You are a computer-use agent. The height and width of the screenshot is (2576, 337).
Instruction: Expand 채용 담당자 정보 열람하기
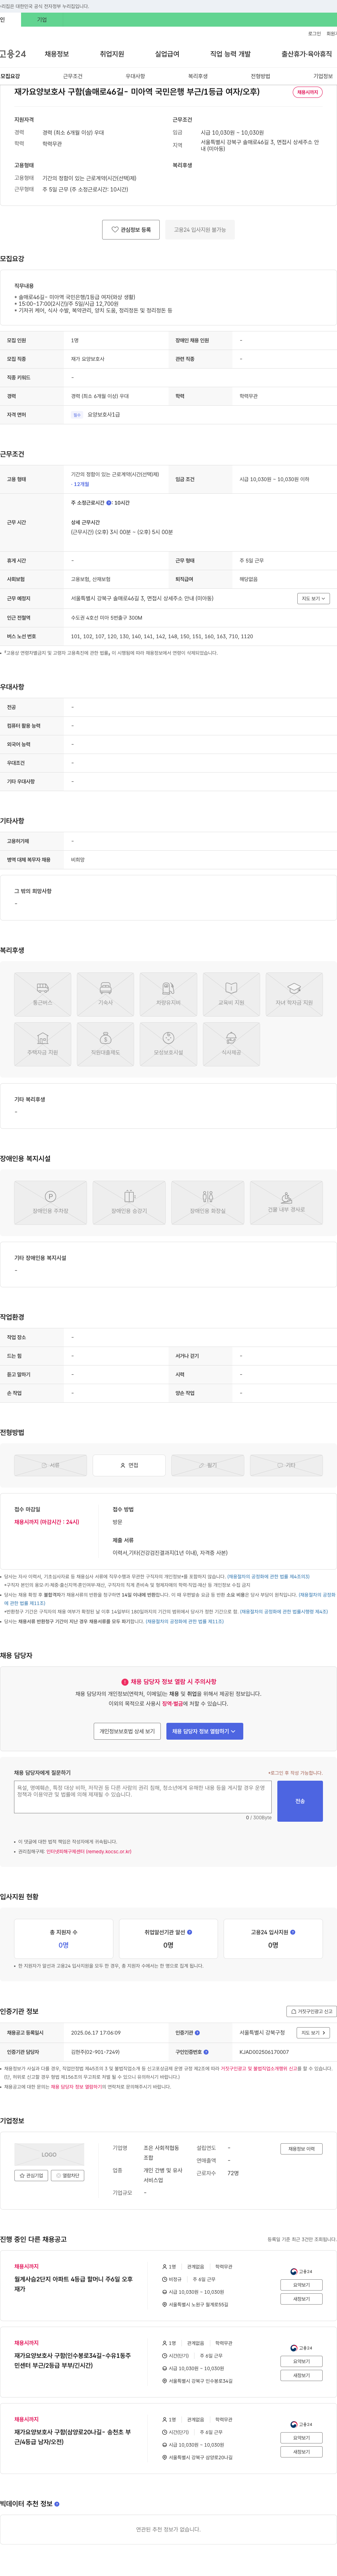[204, 1731]
